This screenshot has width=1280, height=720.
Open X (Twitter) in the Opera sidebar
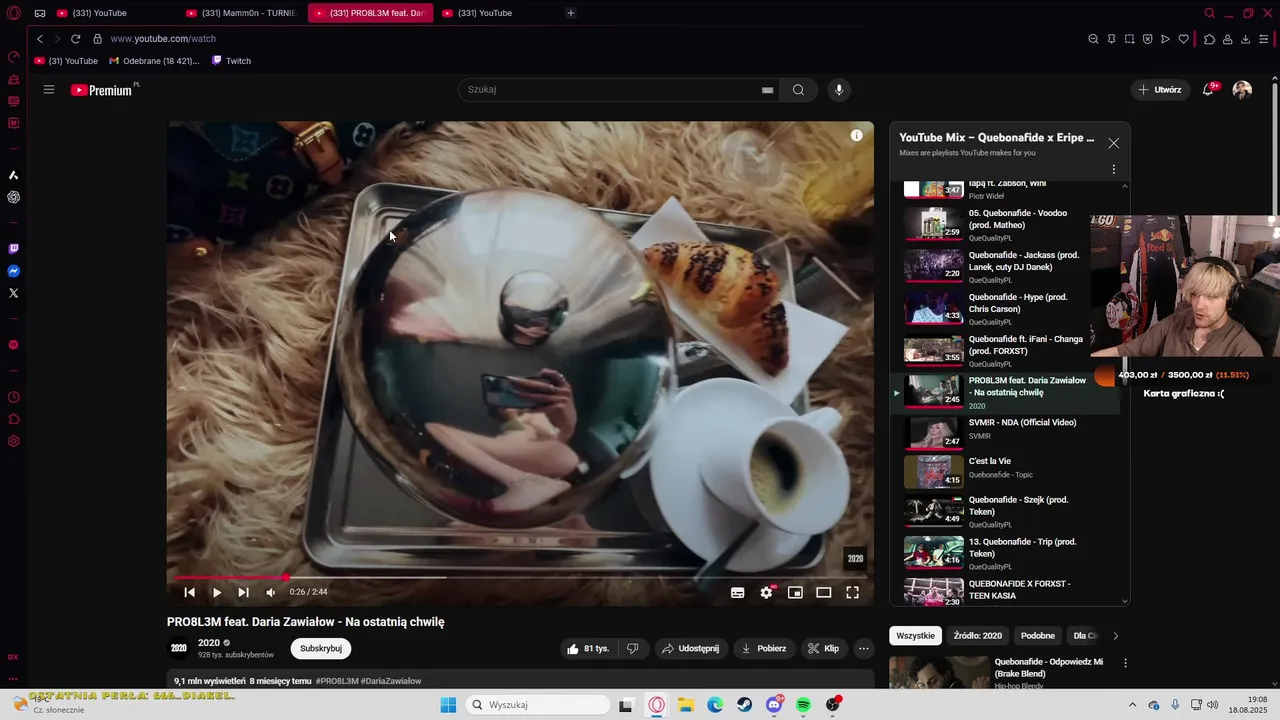click(x=13, y=293)
